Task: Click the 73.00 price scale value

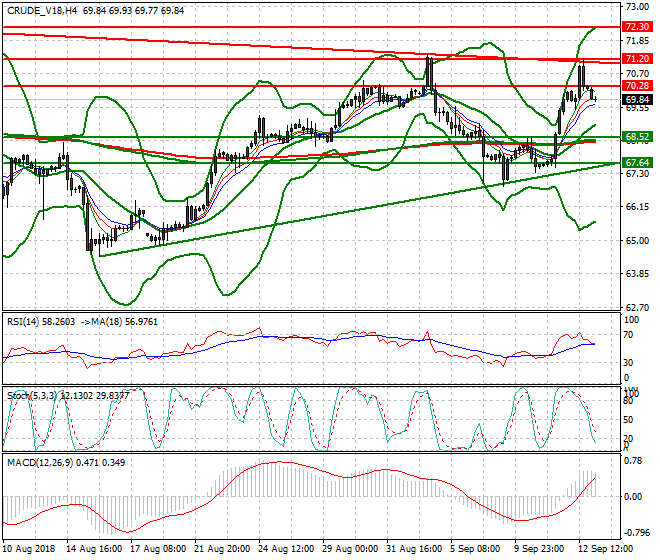Action: point(637,7)
